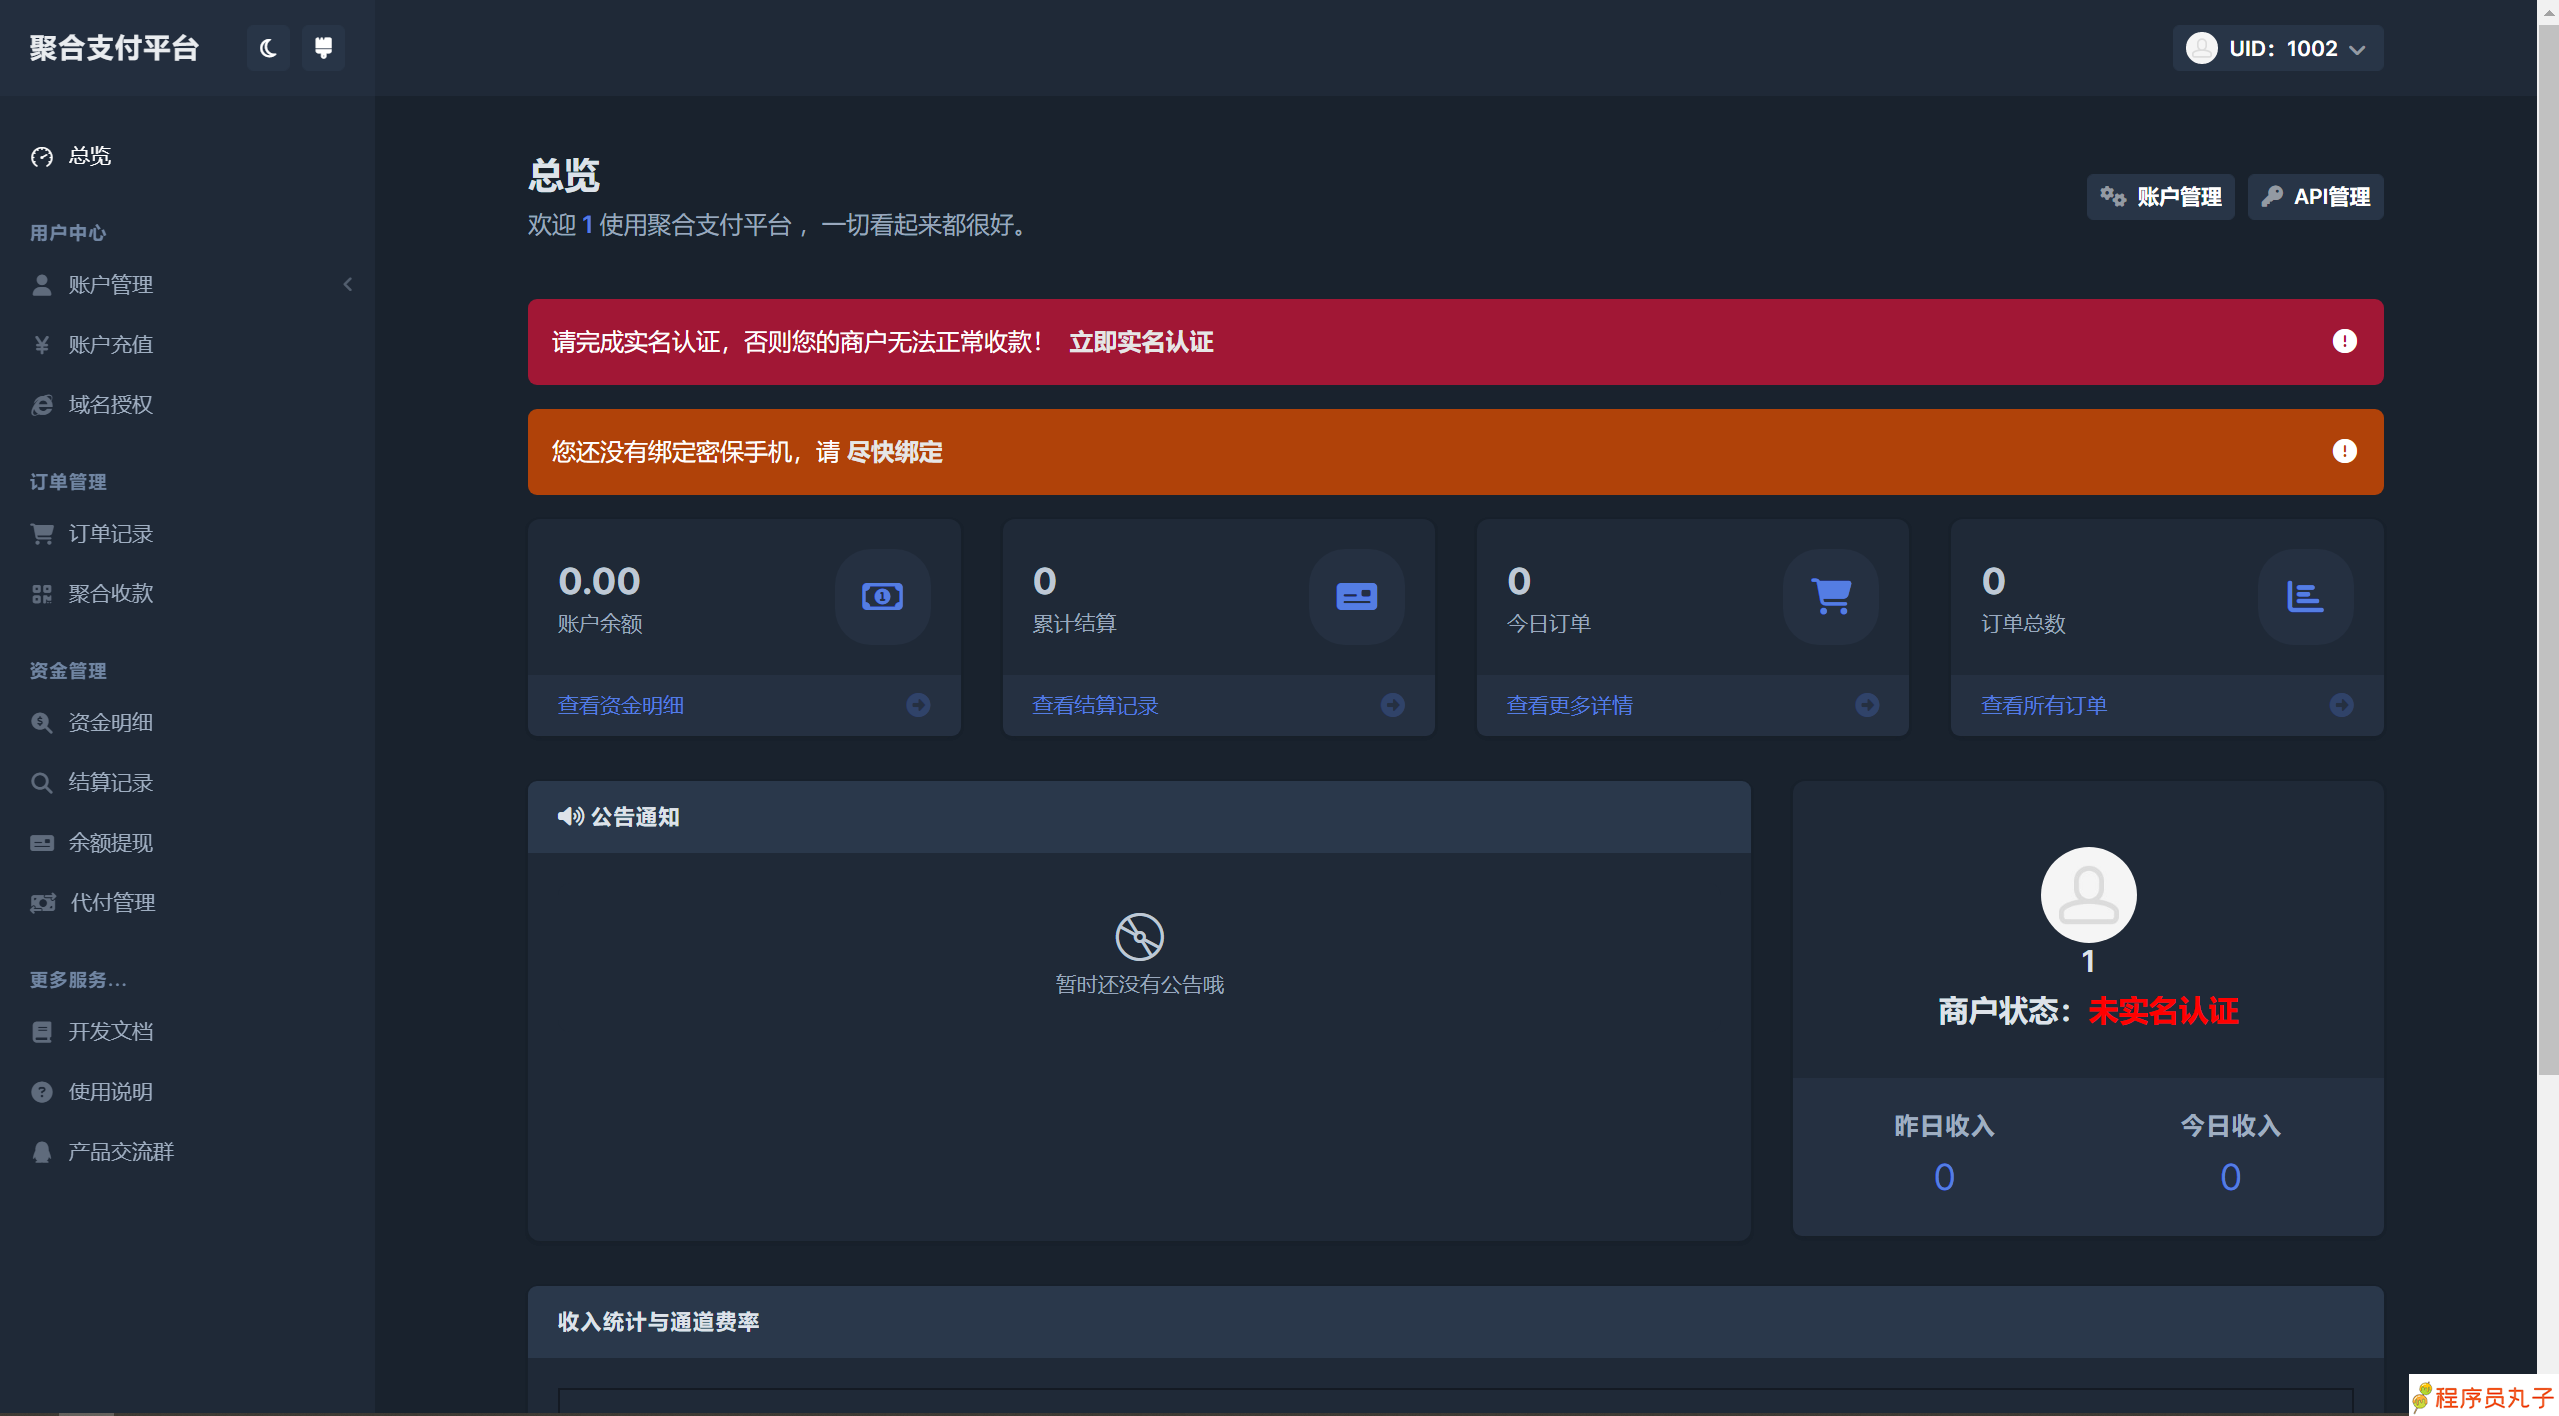2559x1416 pixels.
Task: Click the QR code icon beside 聚合收款
Action: click(x=42, y=594)
